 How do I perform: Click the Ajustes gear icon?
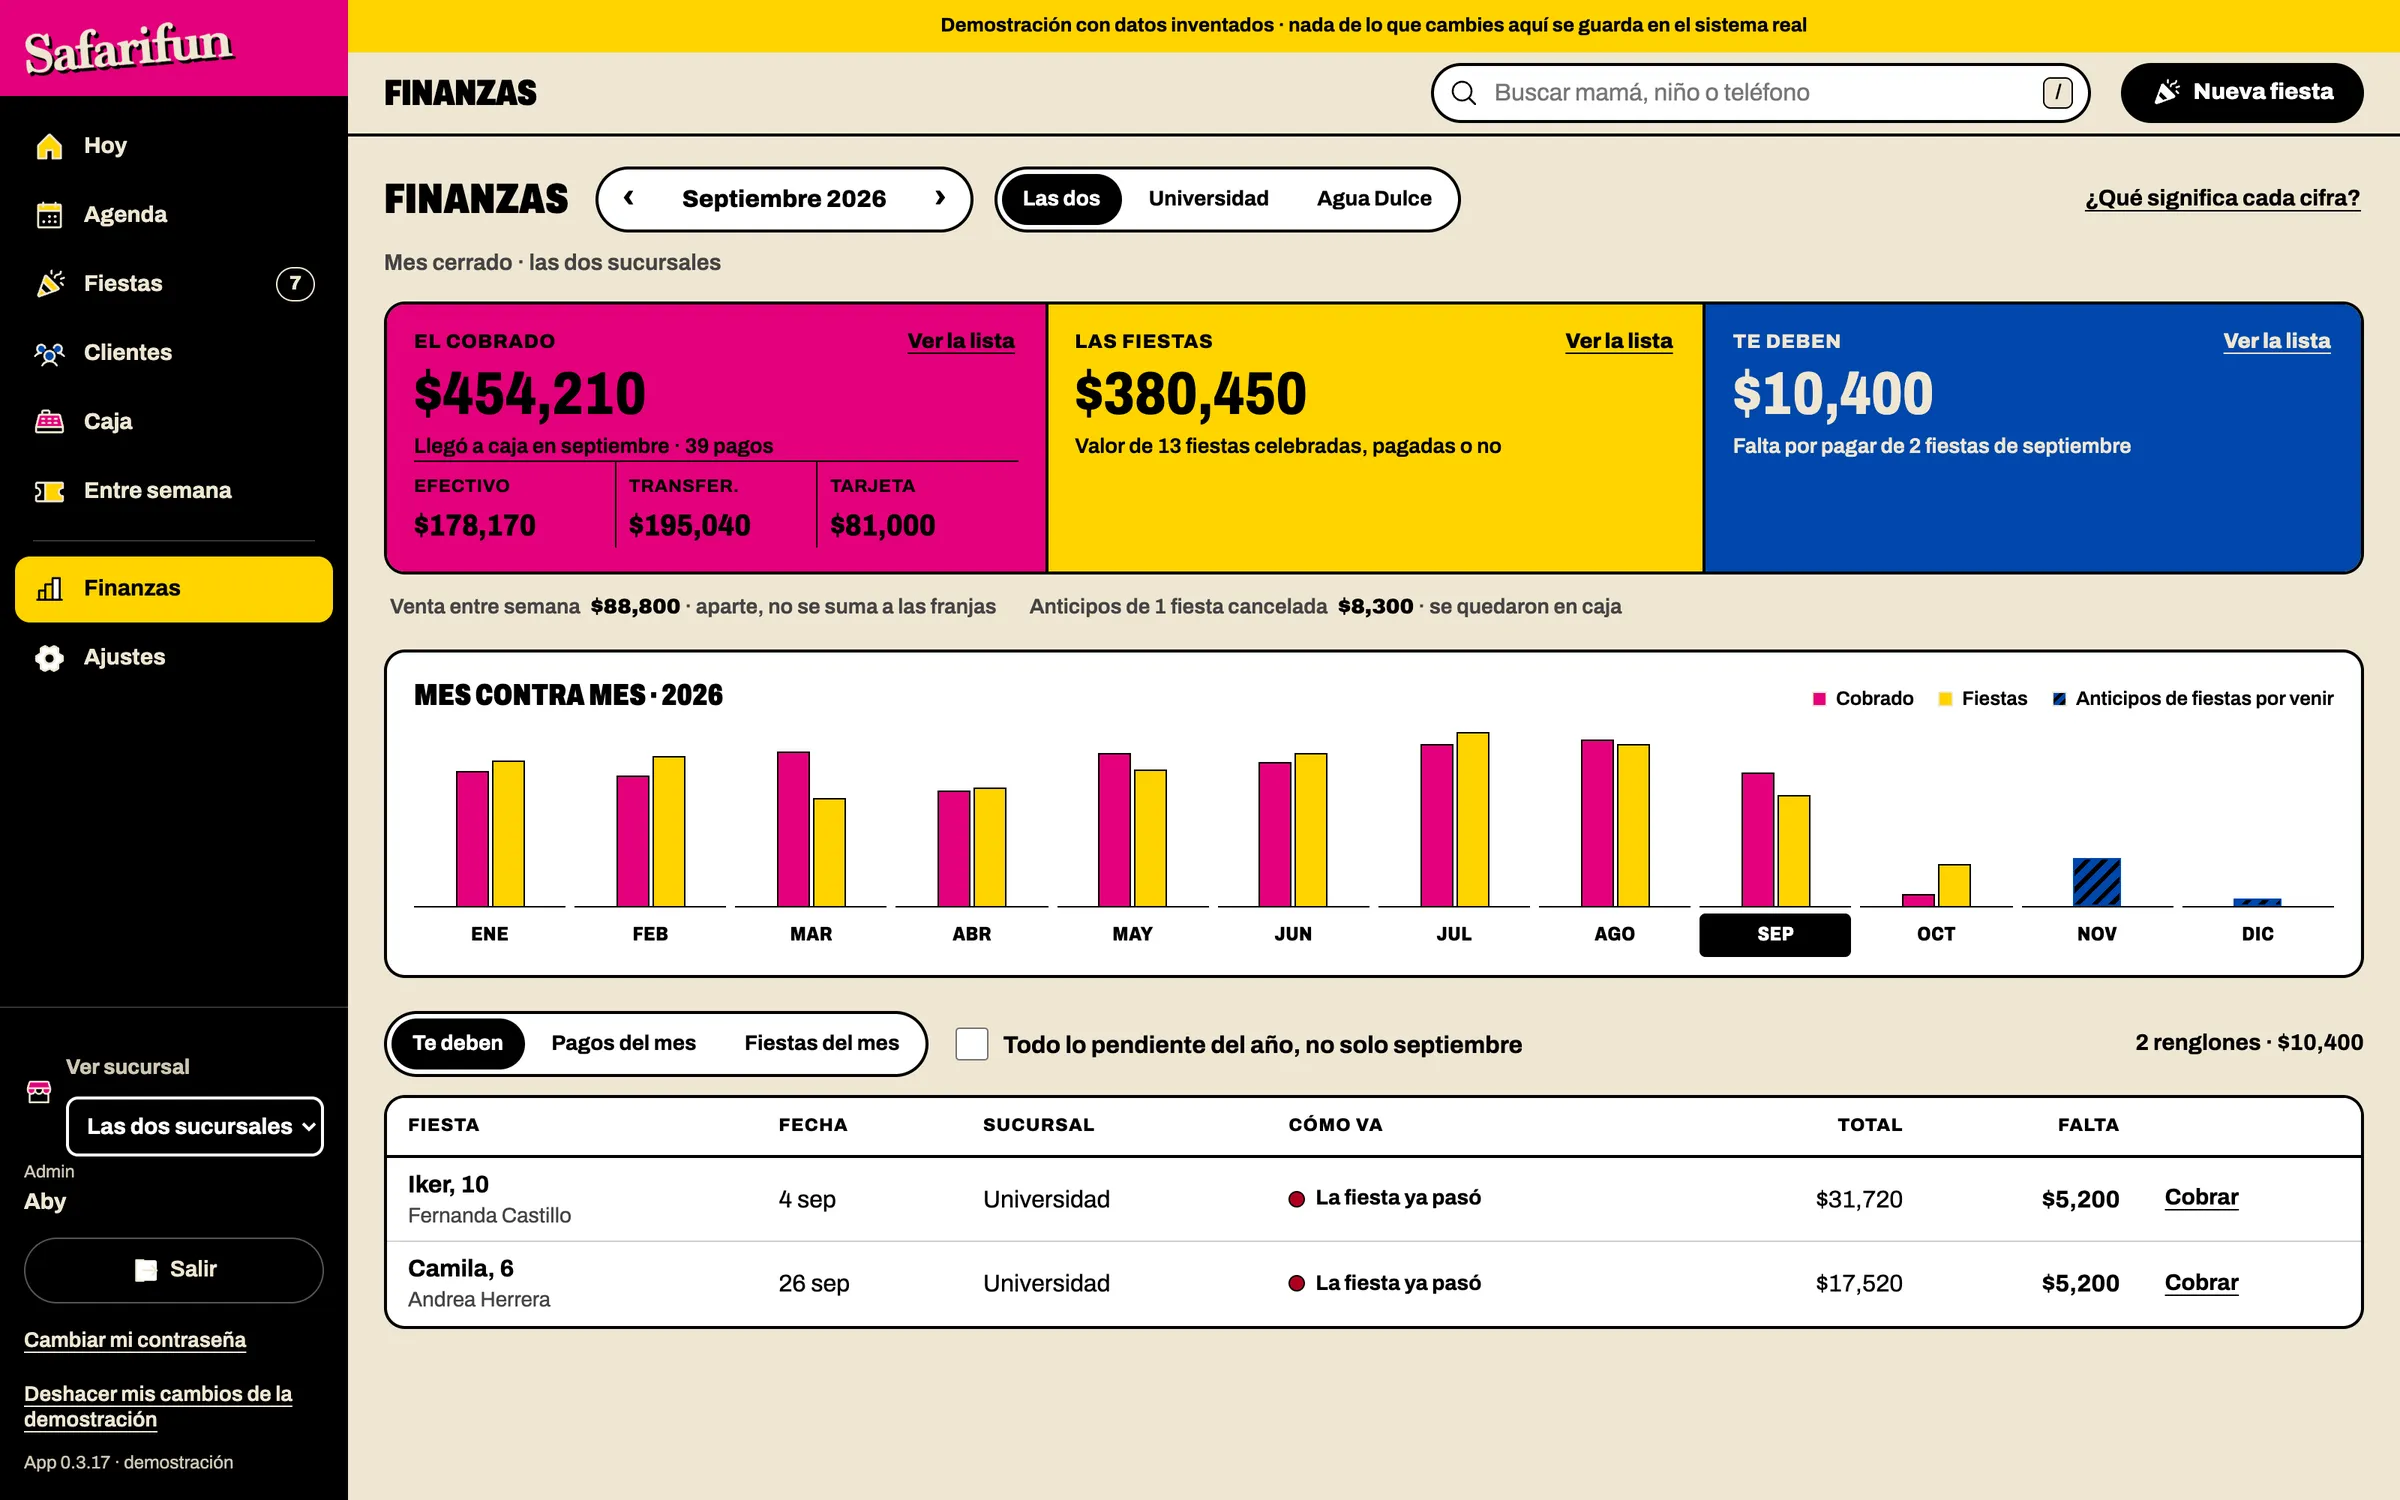(49, 658)
